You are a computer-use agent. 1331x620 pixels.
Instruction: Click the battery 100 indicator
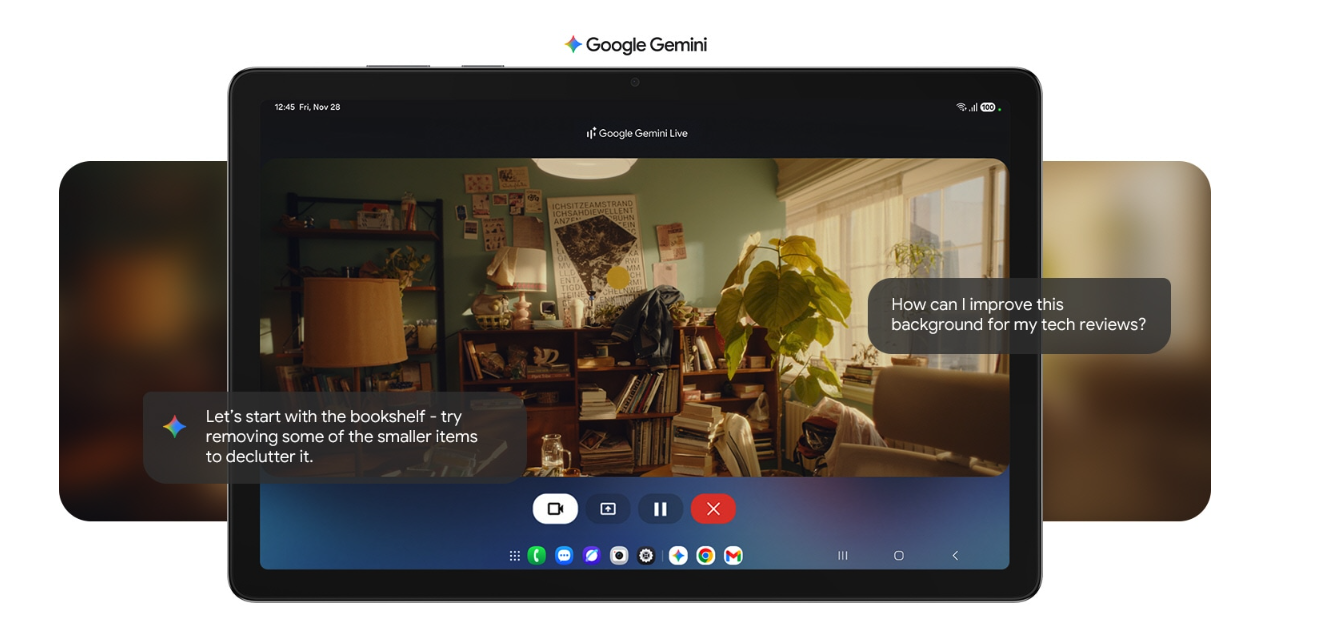[988, 107]
